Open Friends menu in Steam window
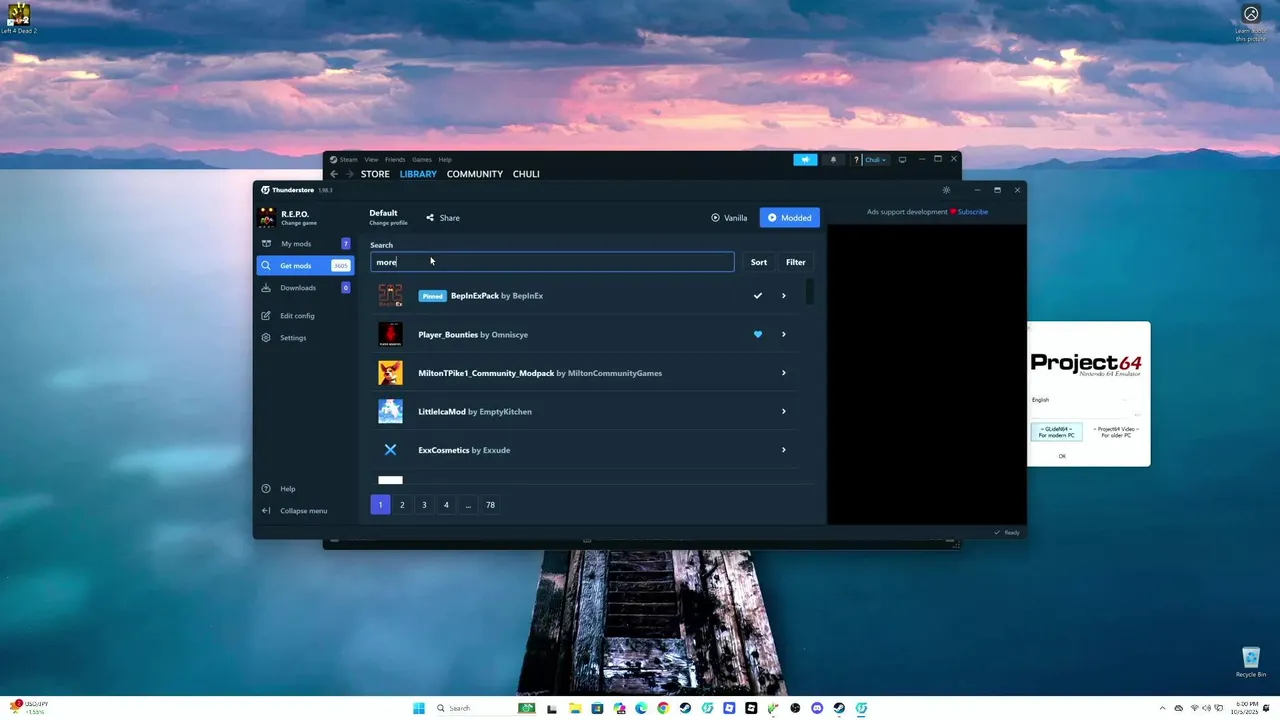 (x=395, y=160)
